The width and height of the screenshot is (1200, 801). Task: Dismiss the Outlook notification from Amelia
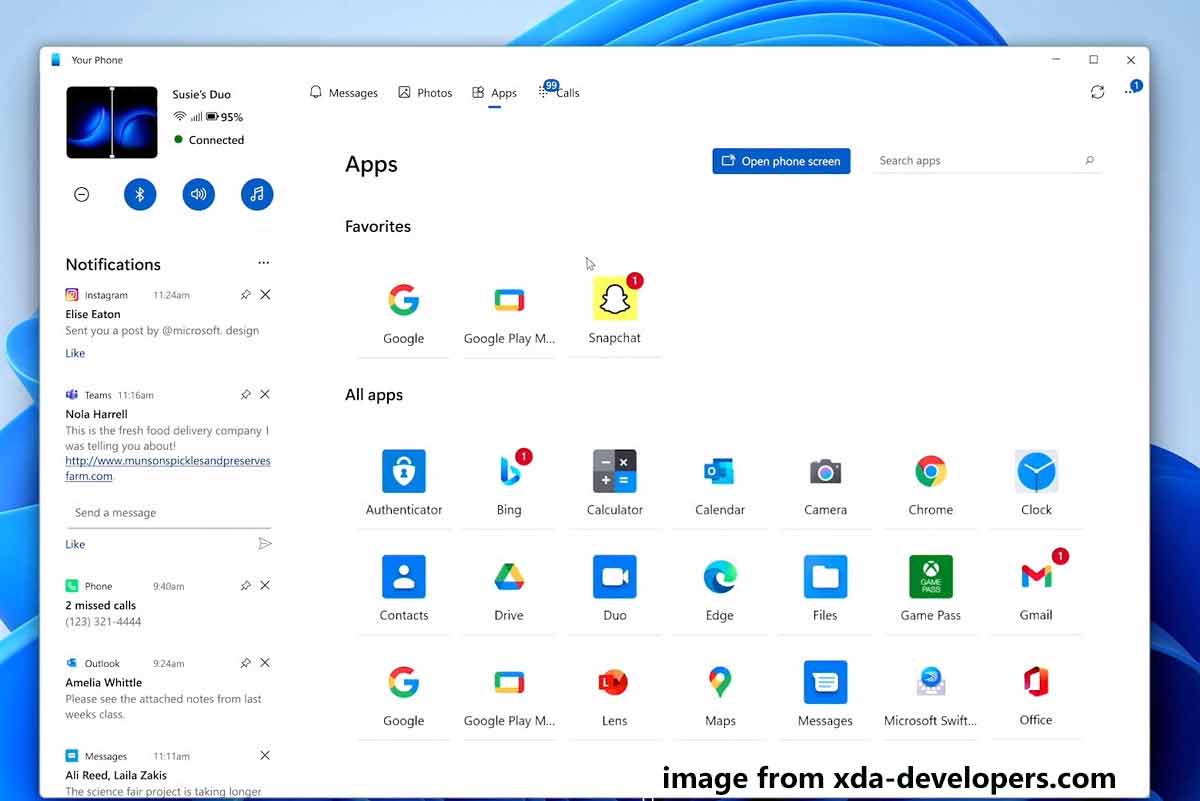pyautogui.click(x=265, y=663)
